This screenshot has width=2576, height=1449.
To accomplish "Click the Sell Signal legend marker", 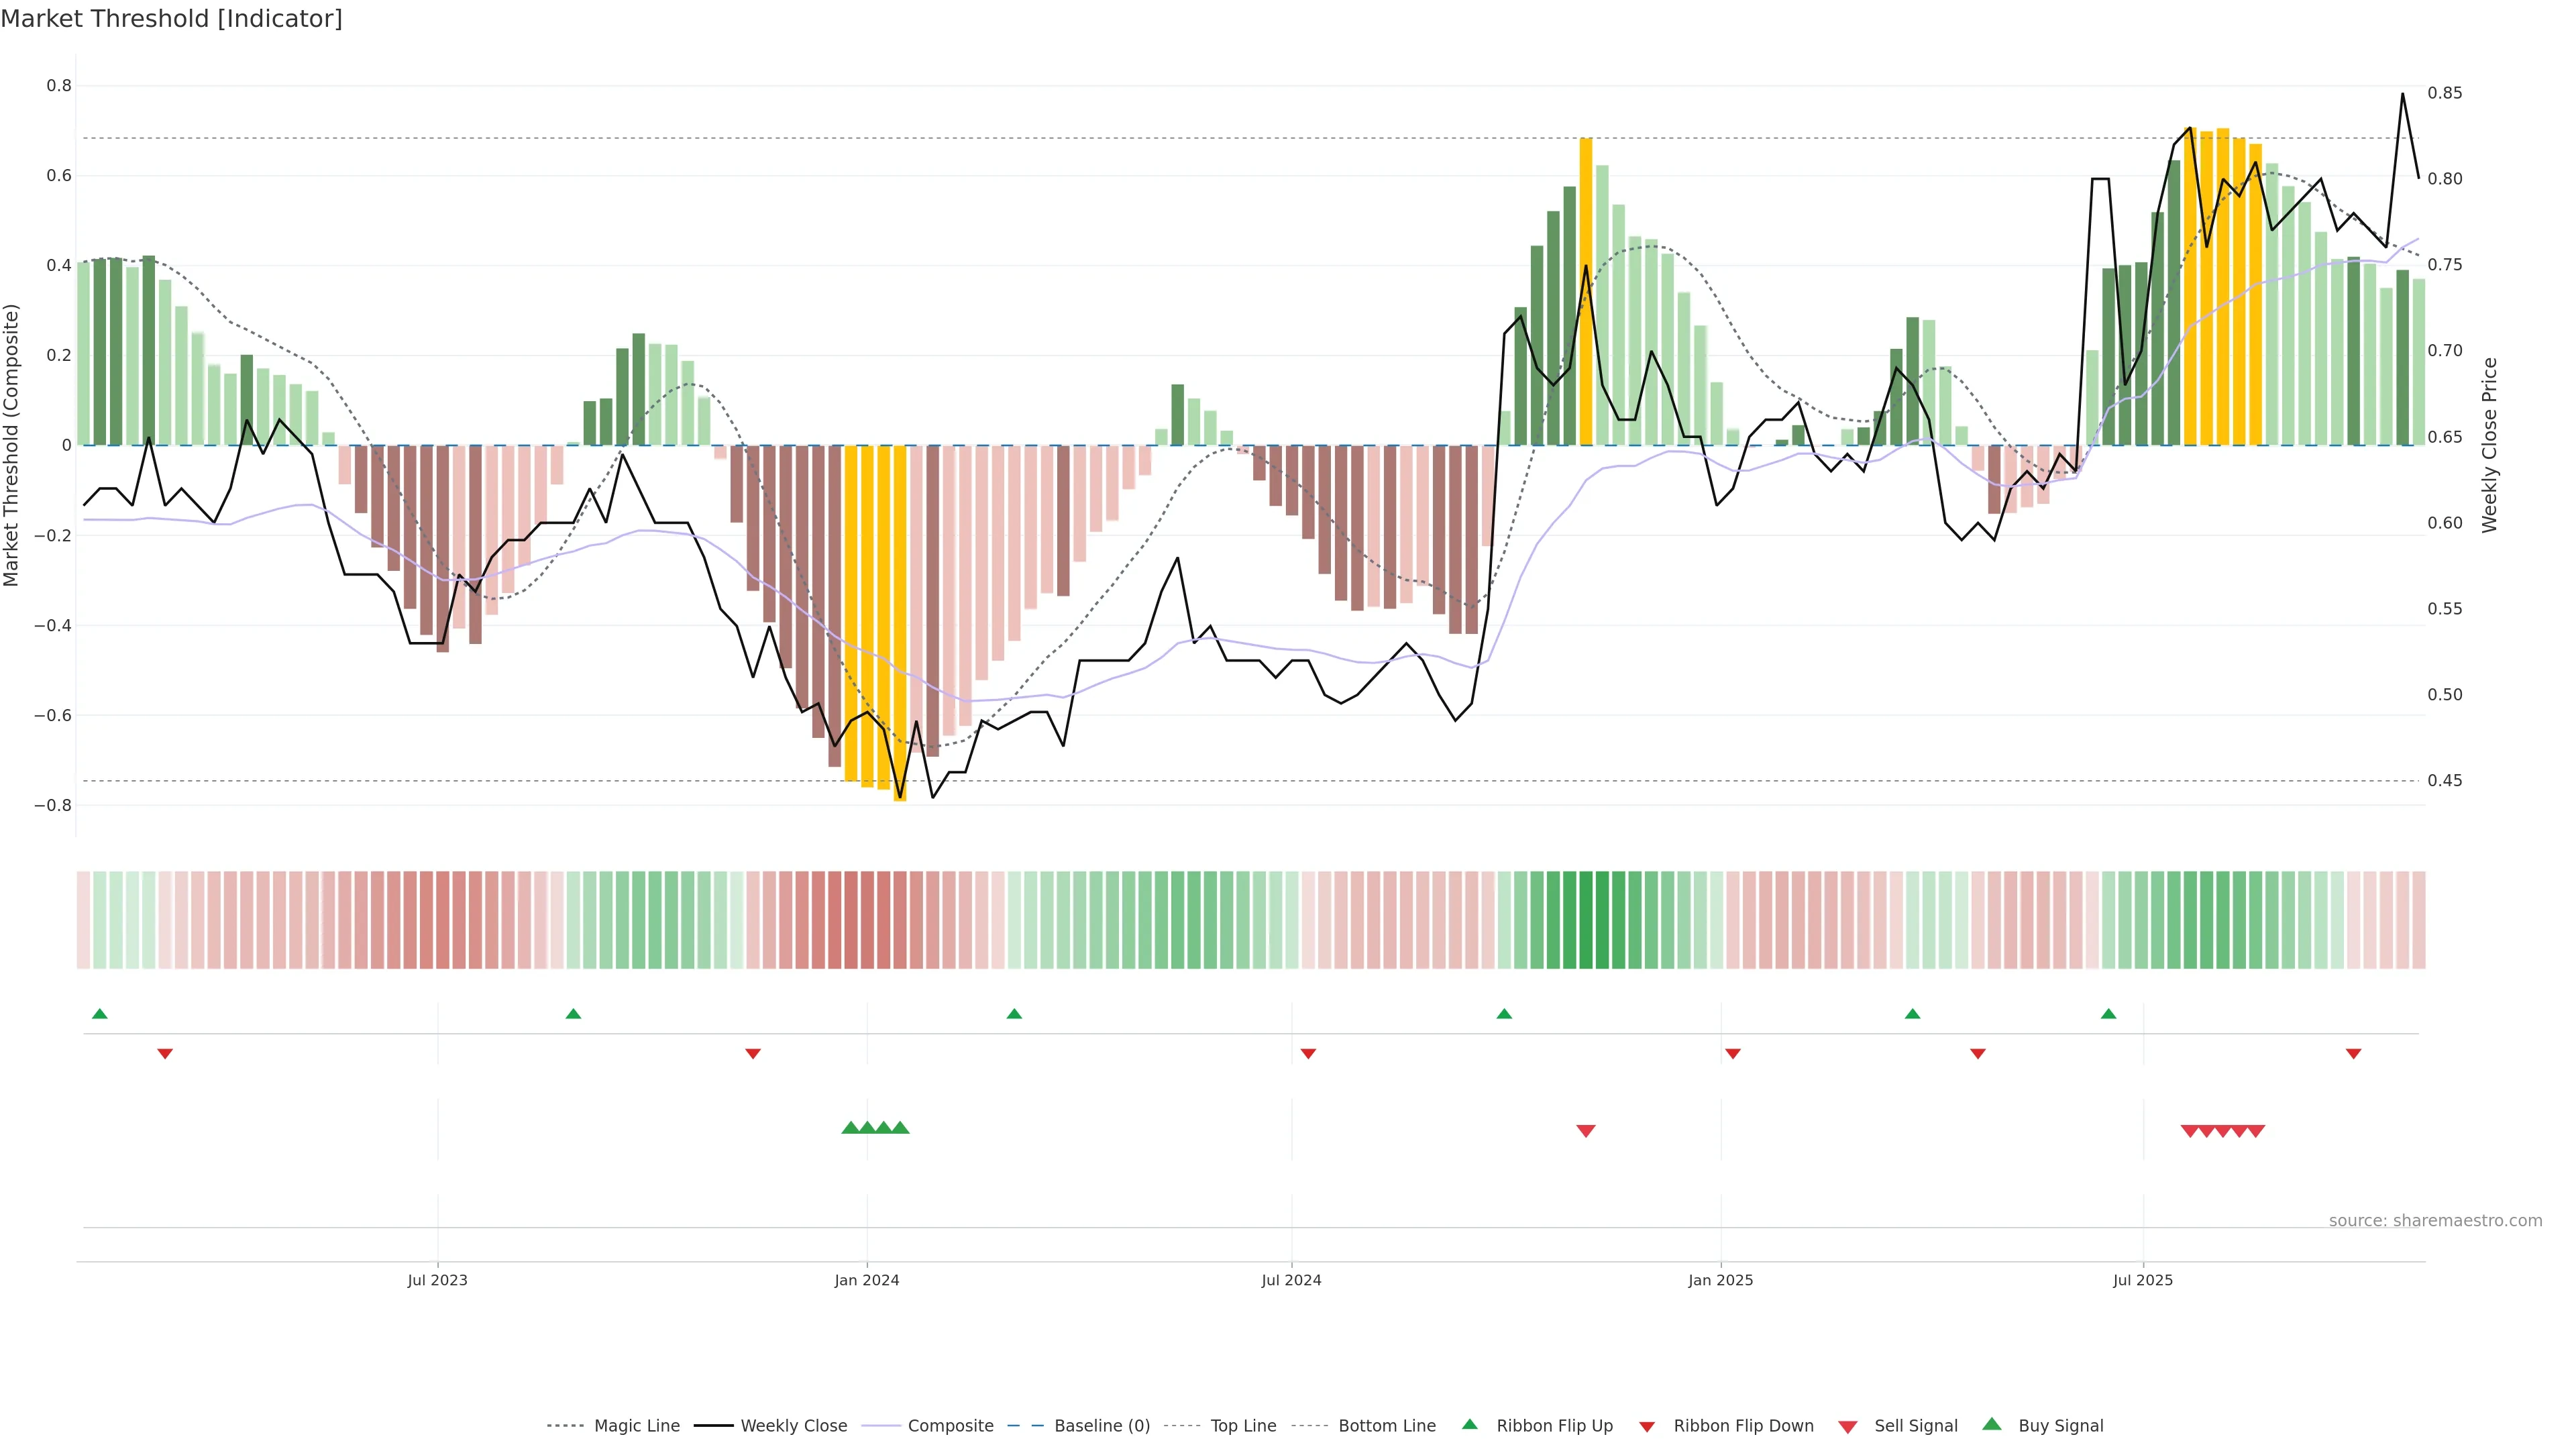I will pos(1848,1427).
